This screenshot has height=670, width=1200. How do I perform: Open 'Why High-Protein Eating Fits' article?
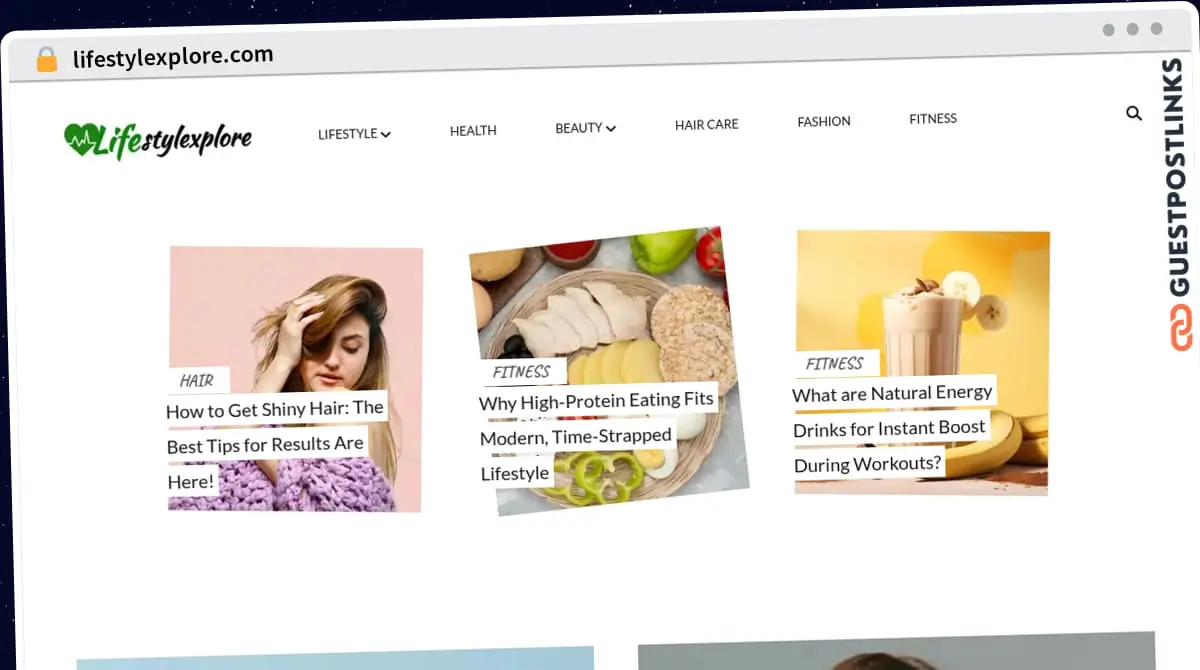(x=596, y=436)
